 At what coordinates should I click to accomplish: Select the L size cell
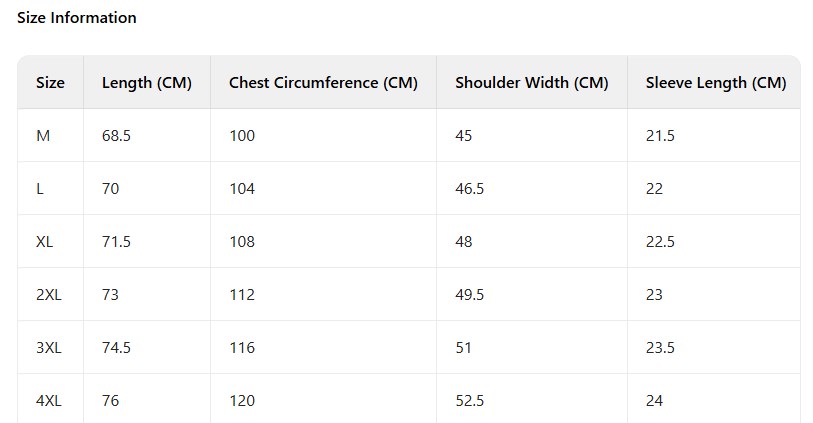40,189
